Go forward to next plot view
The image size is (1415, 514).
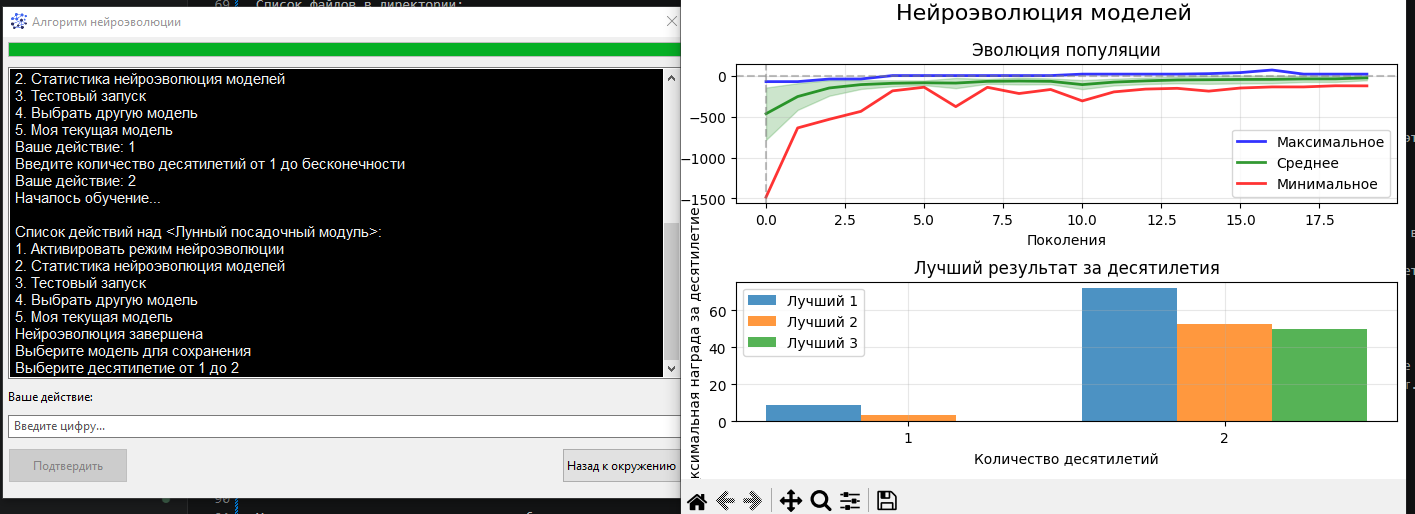tap(754, 501)
